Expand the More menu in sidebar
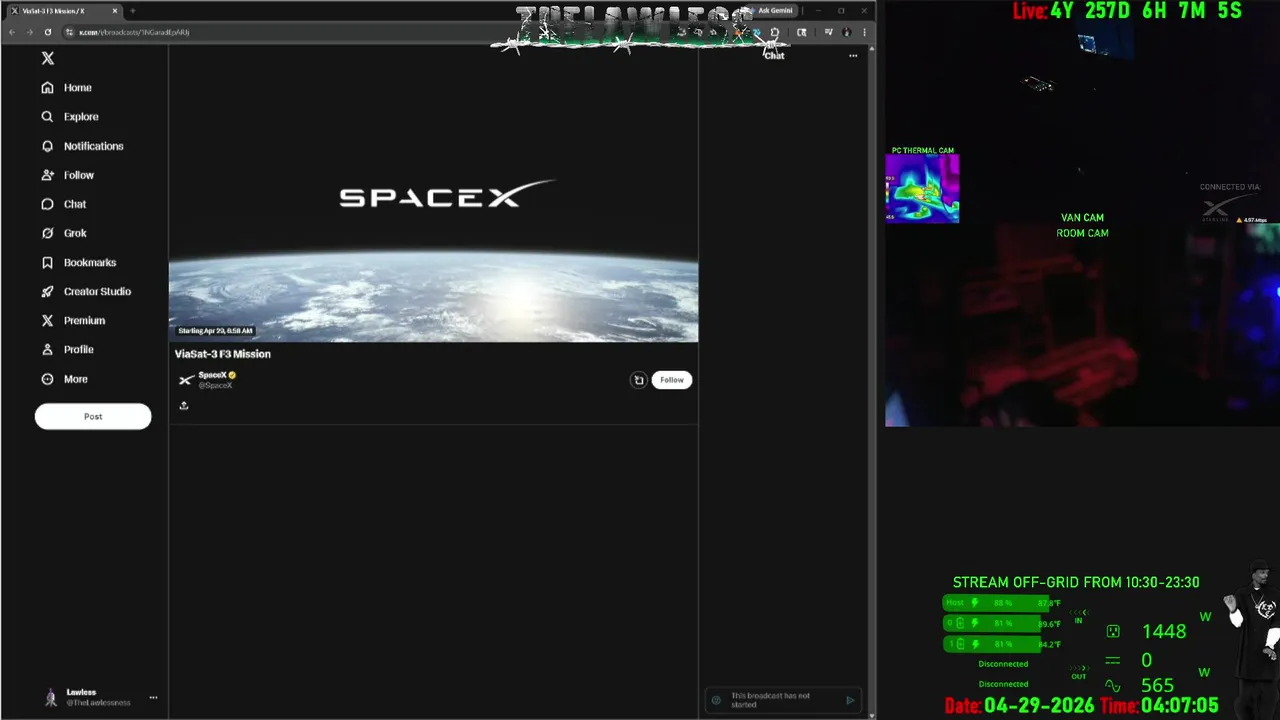Viewport: 1280px width, 720px height. tap(65, 379)
